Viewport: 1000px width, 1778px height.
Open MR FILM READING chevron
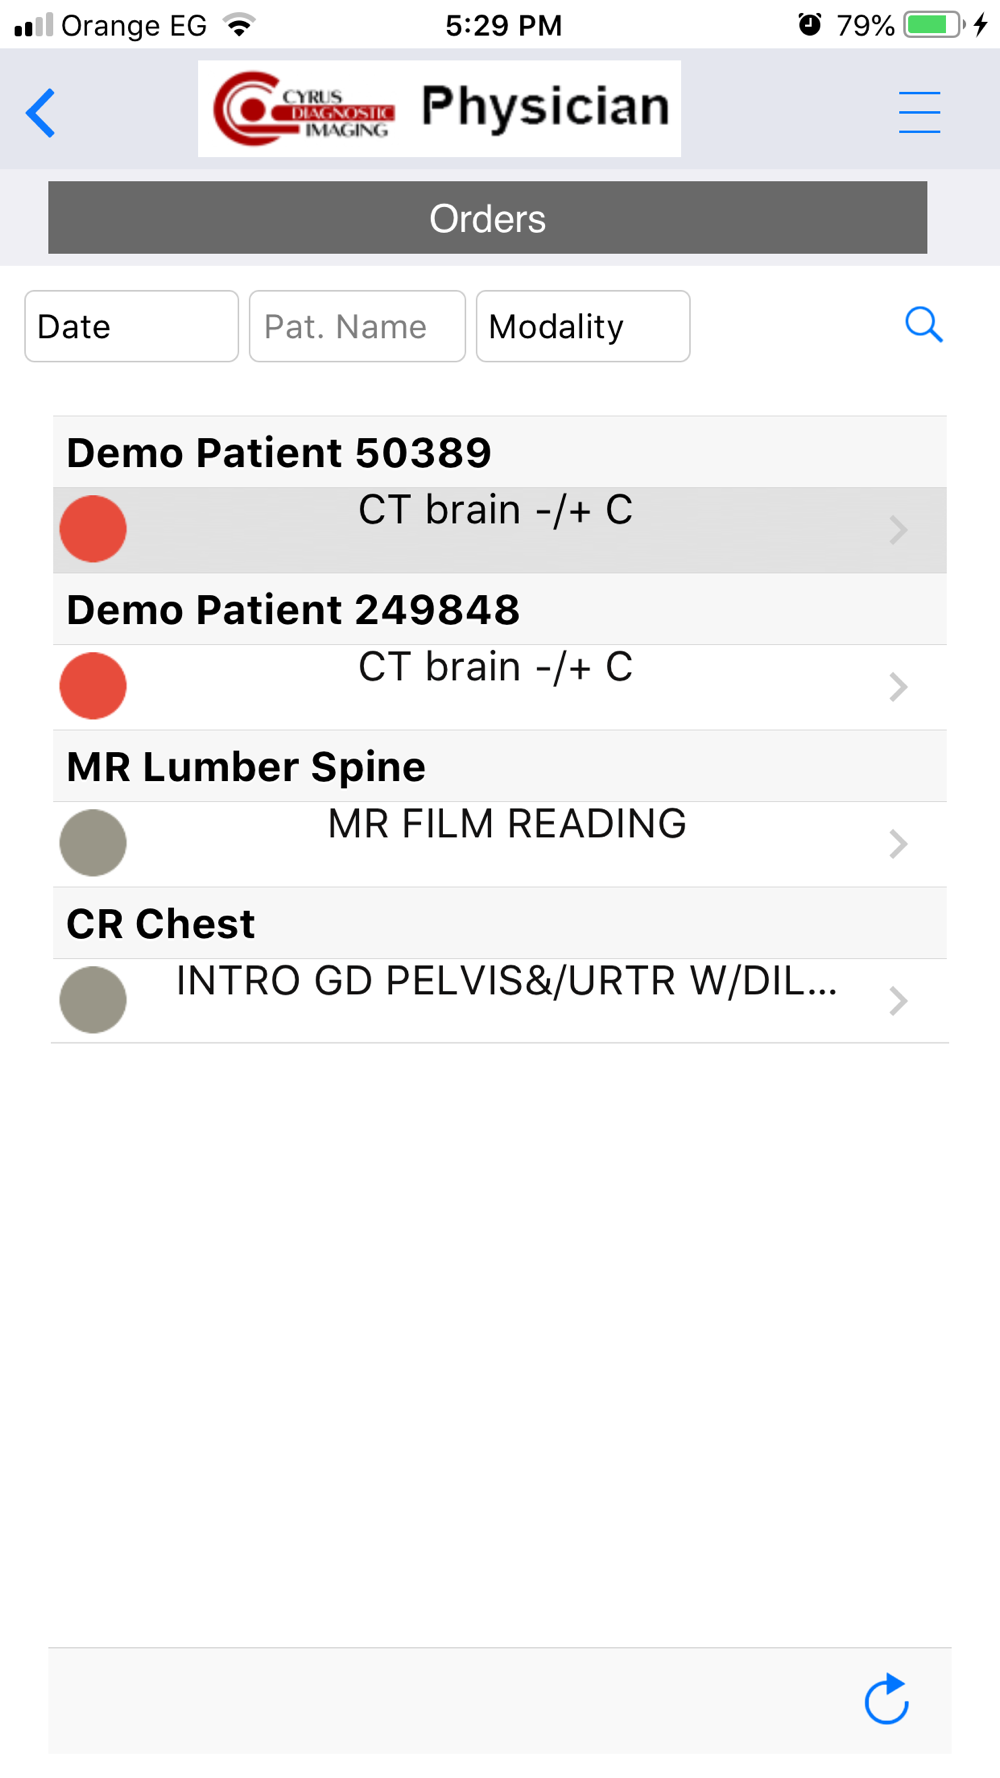[x=898, y=844]
